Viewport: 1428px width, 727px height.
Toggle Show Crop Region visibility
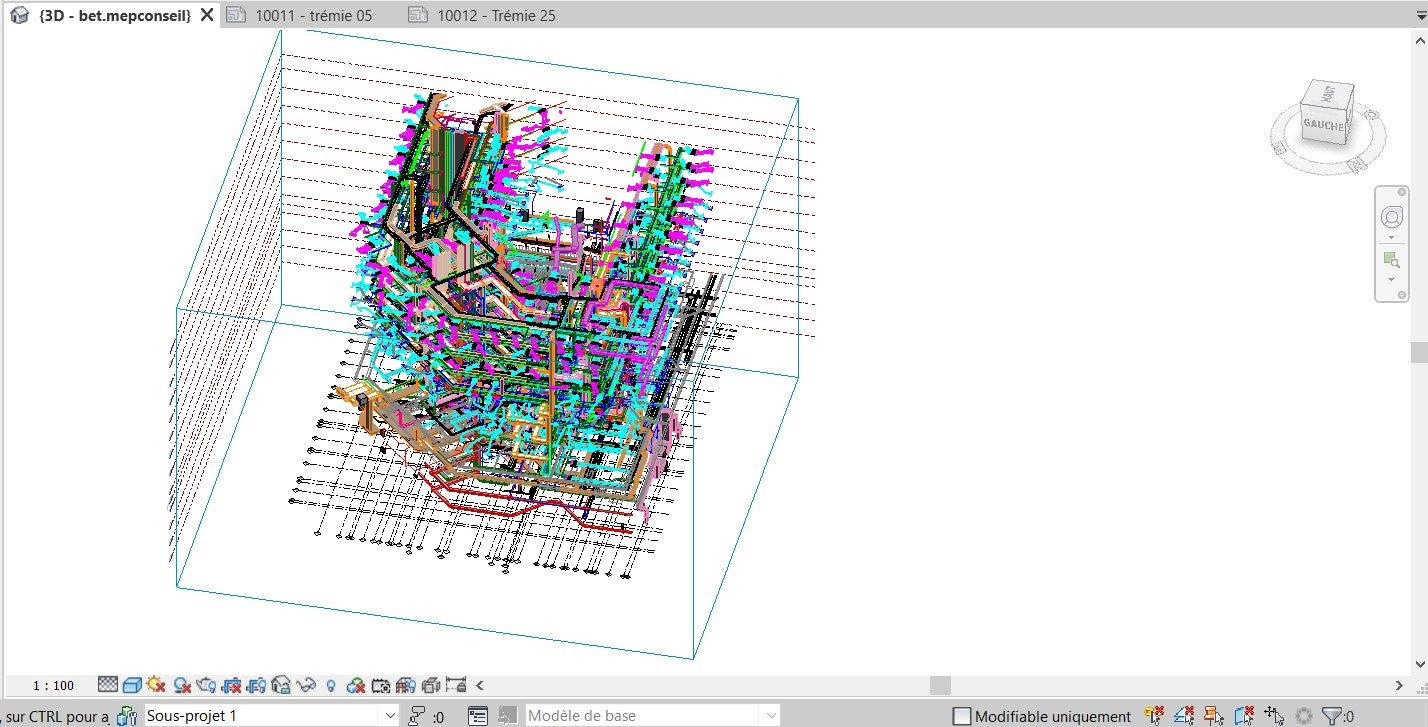pyautogui.click(x=255, y=685)
